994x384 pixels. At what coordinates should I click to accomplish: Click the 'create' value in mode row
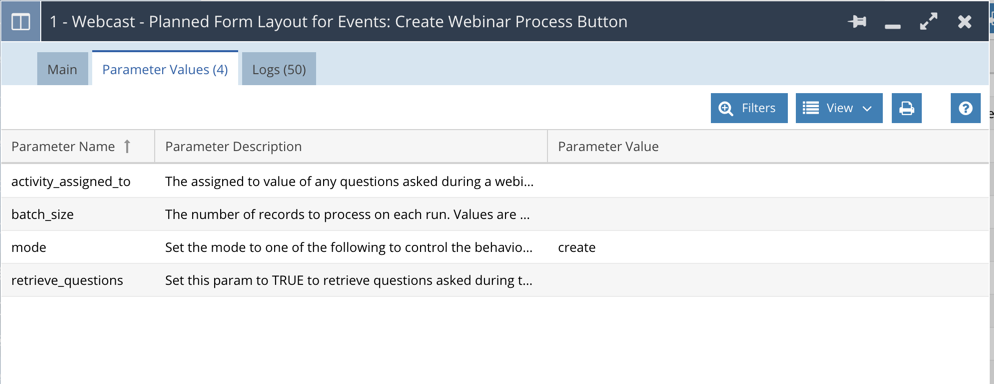point(576,248)
